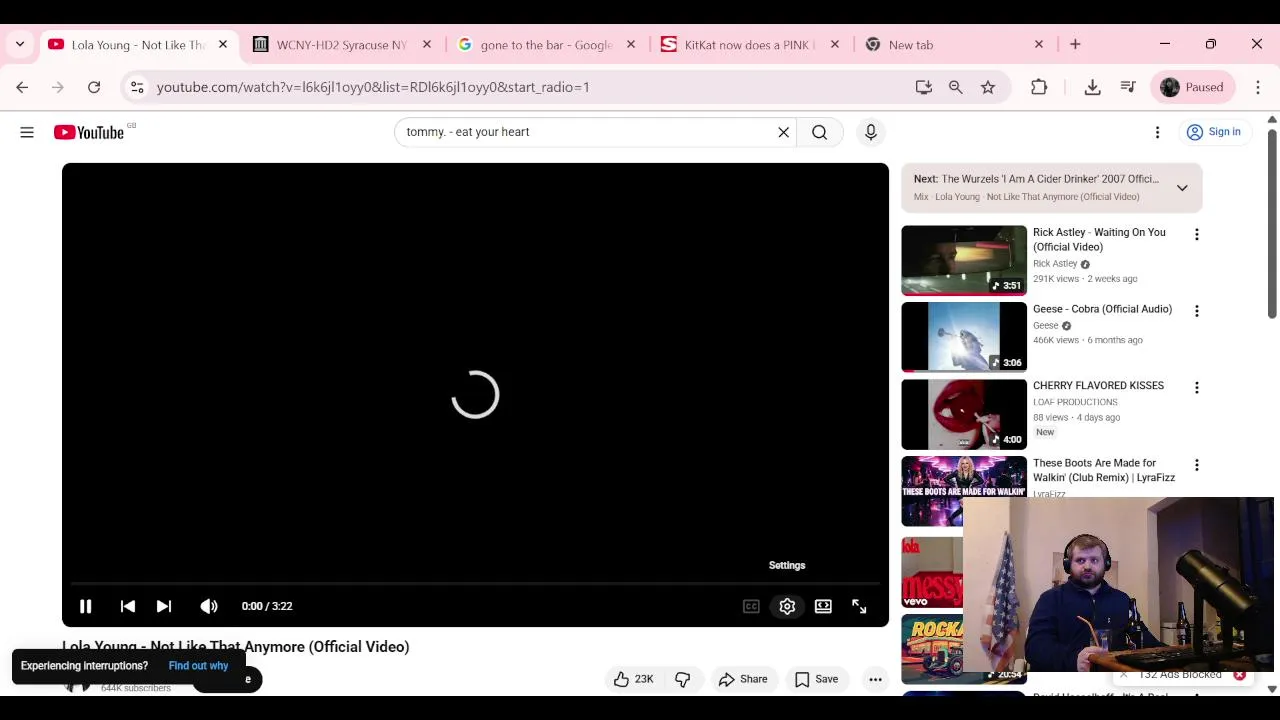Mute the video volume speaker icon
This screenshot has height=720, width=1280.
[x=209, y=606]
